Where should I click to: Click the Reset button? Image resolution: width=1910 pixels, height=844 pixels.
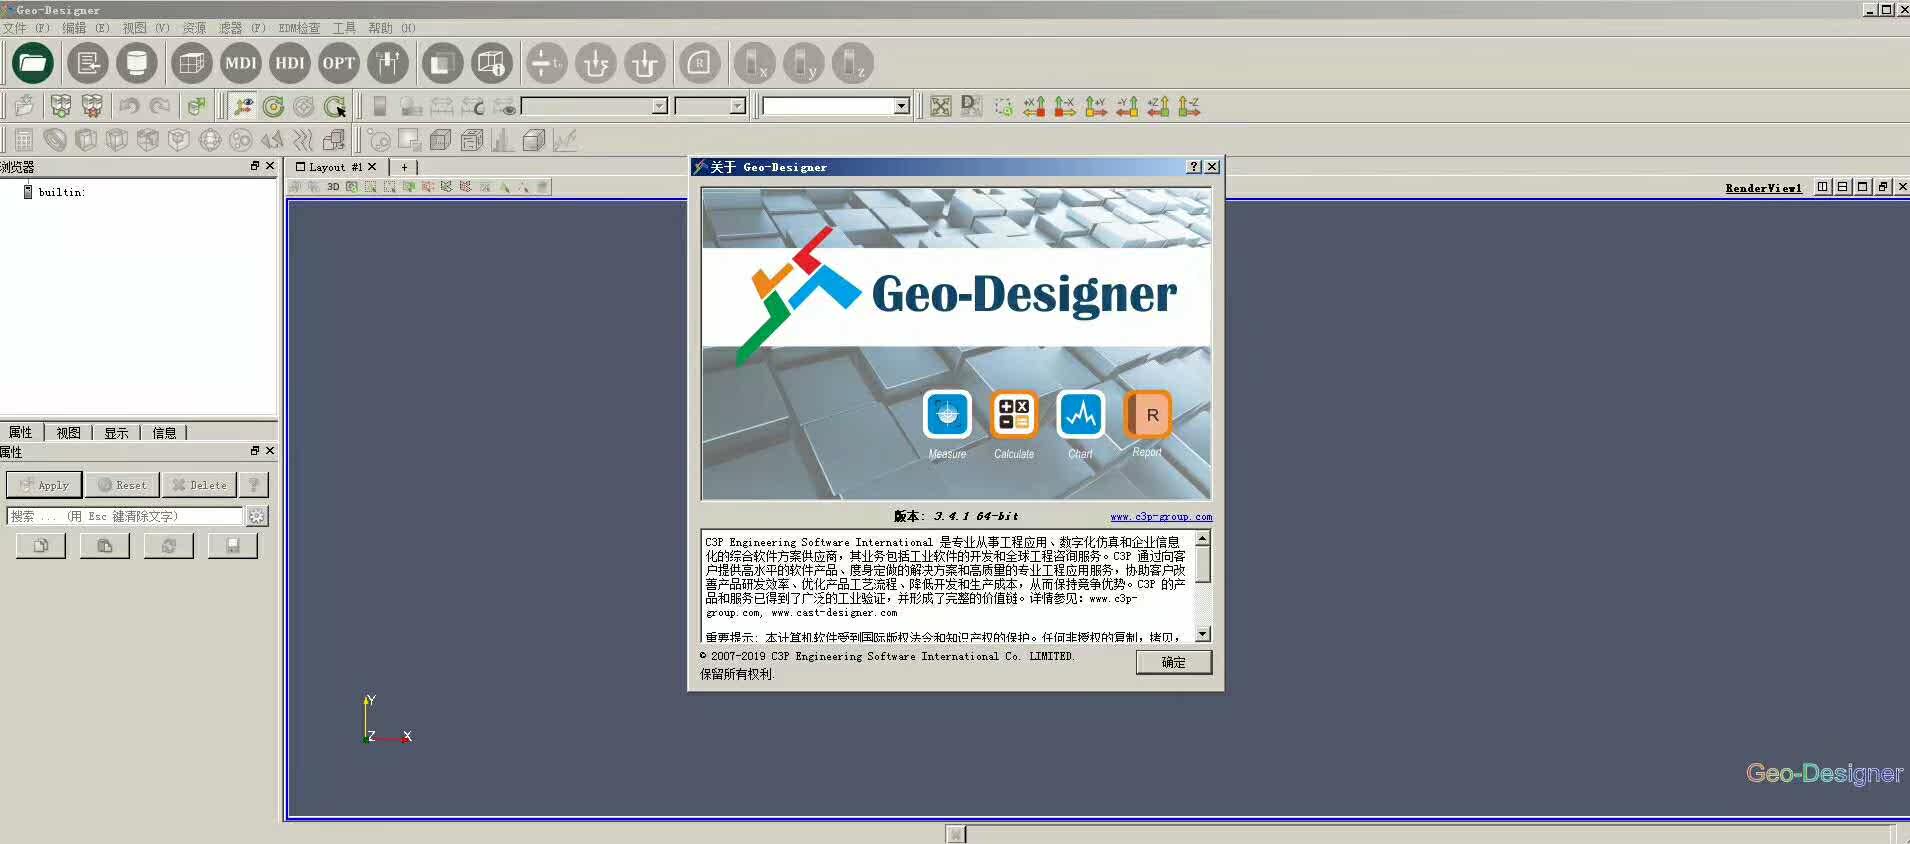point(122,485)
